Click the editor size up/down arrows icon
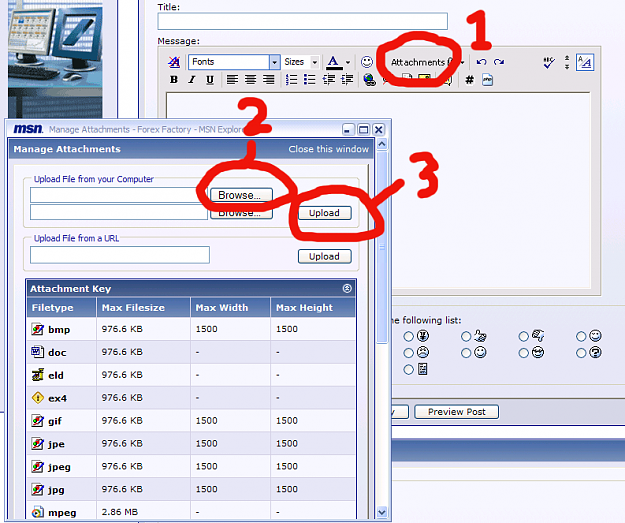 tap(567, 62)
